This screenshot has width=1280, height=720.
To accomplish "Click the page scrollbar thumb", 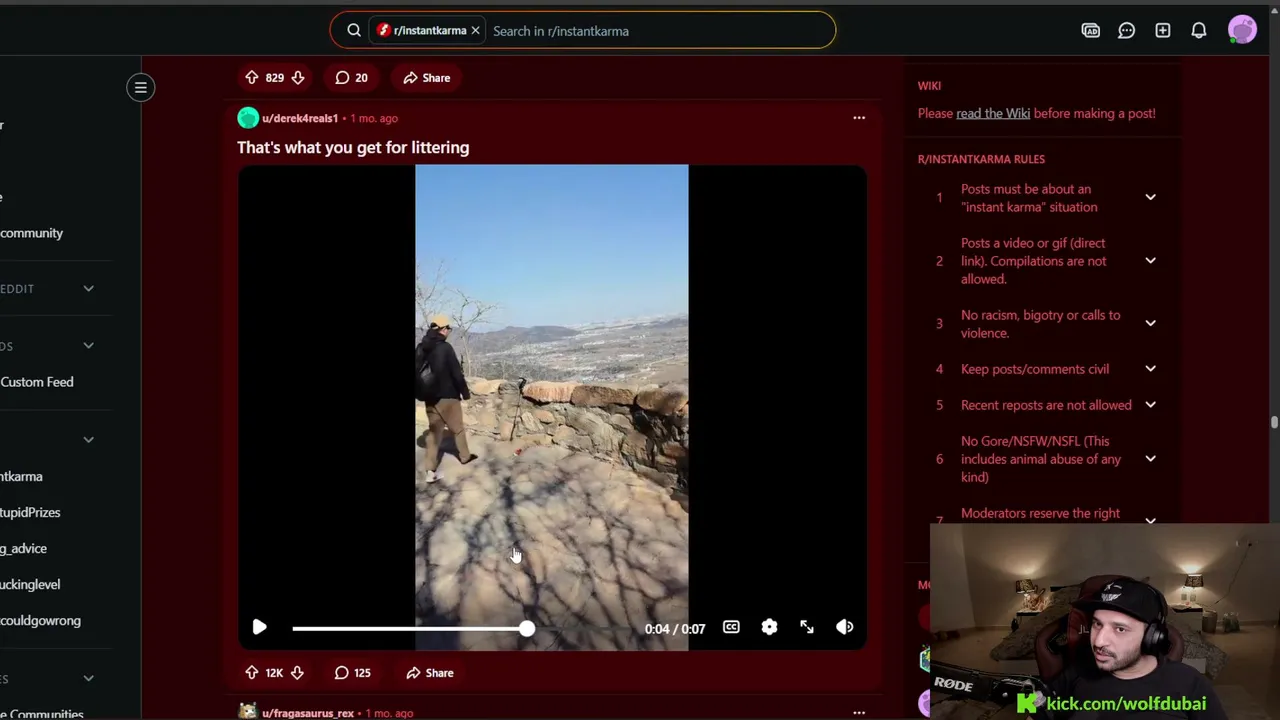I will pos(1274,423).
